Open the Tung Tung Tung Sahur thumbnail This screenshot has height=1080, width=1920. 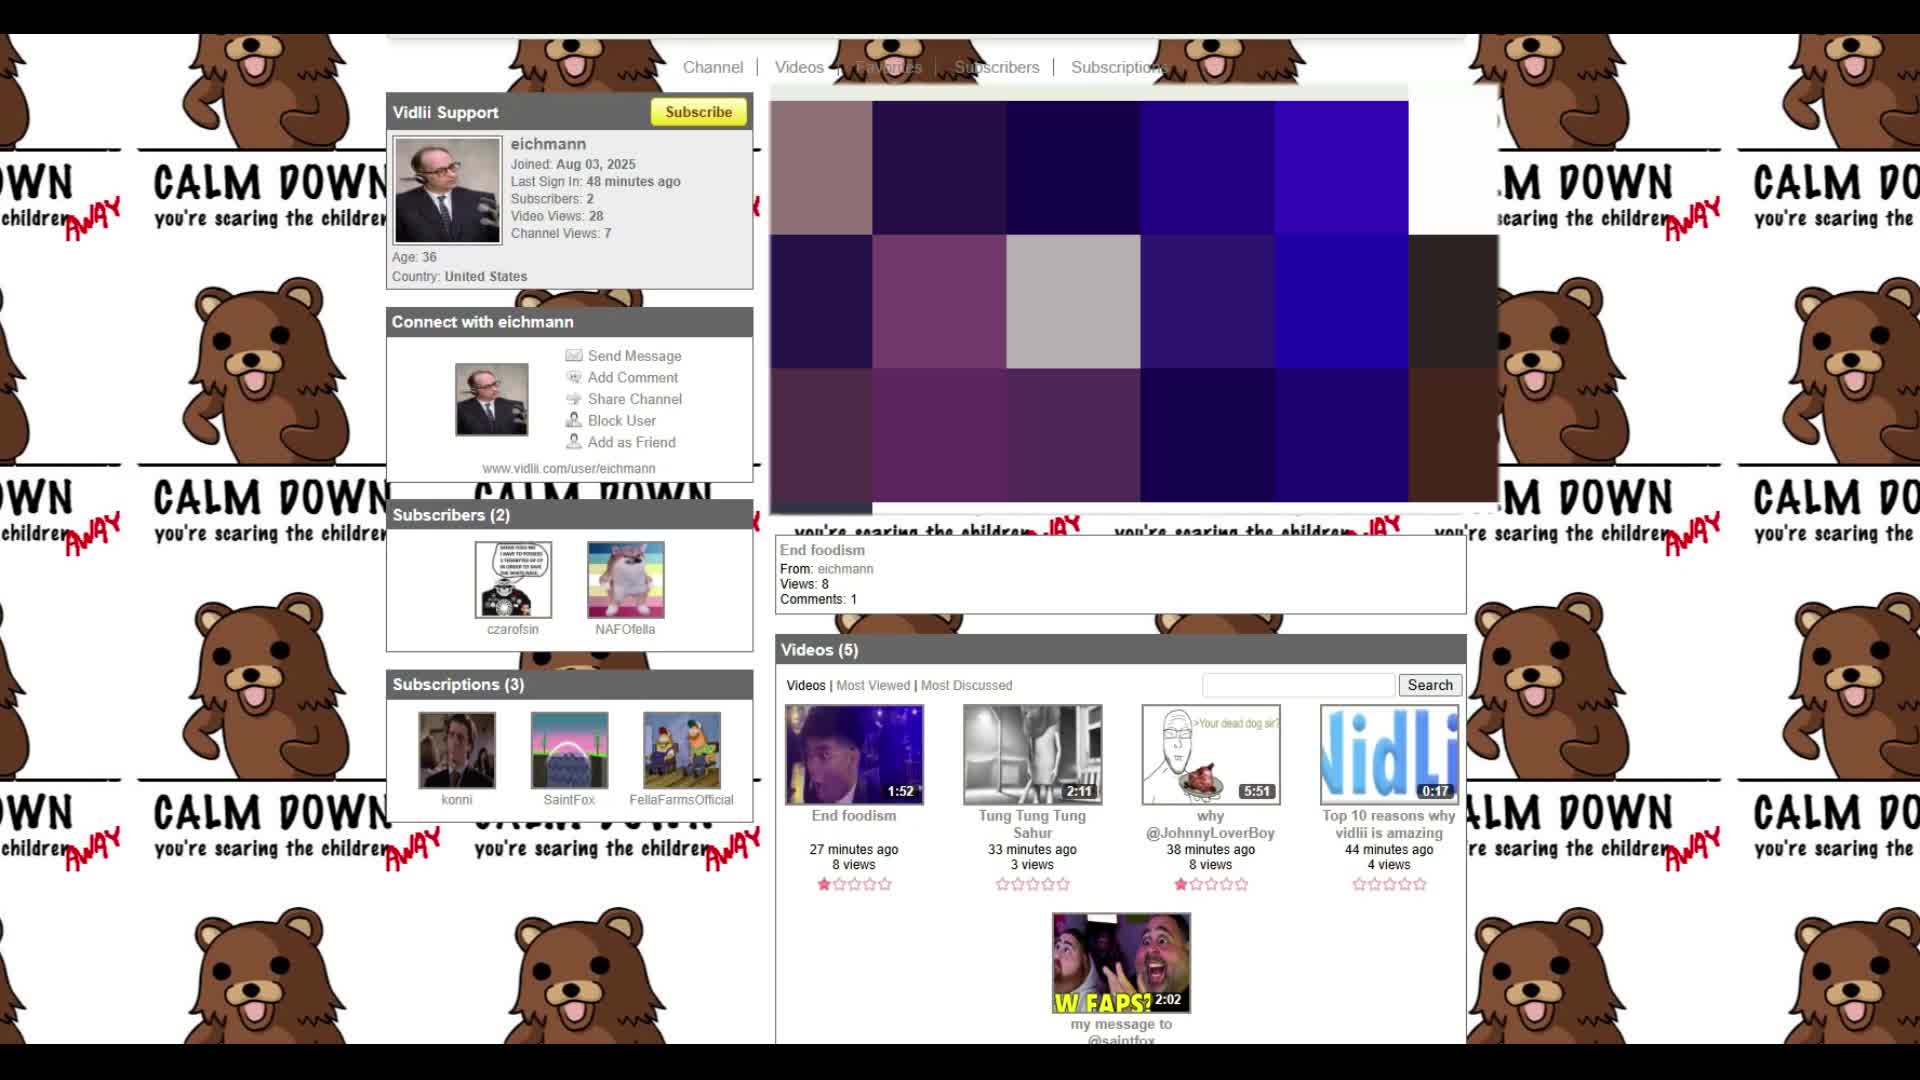[x=1033, y=755]
